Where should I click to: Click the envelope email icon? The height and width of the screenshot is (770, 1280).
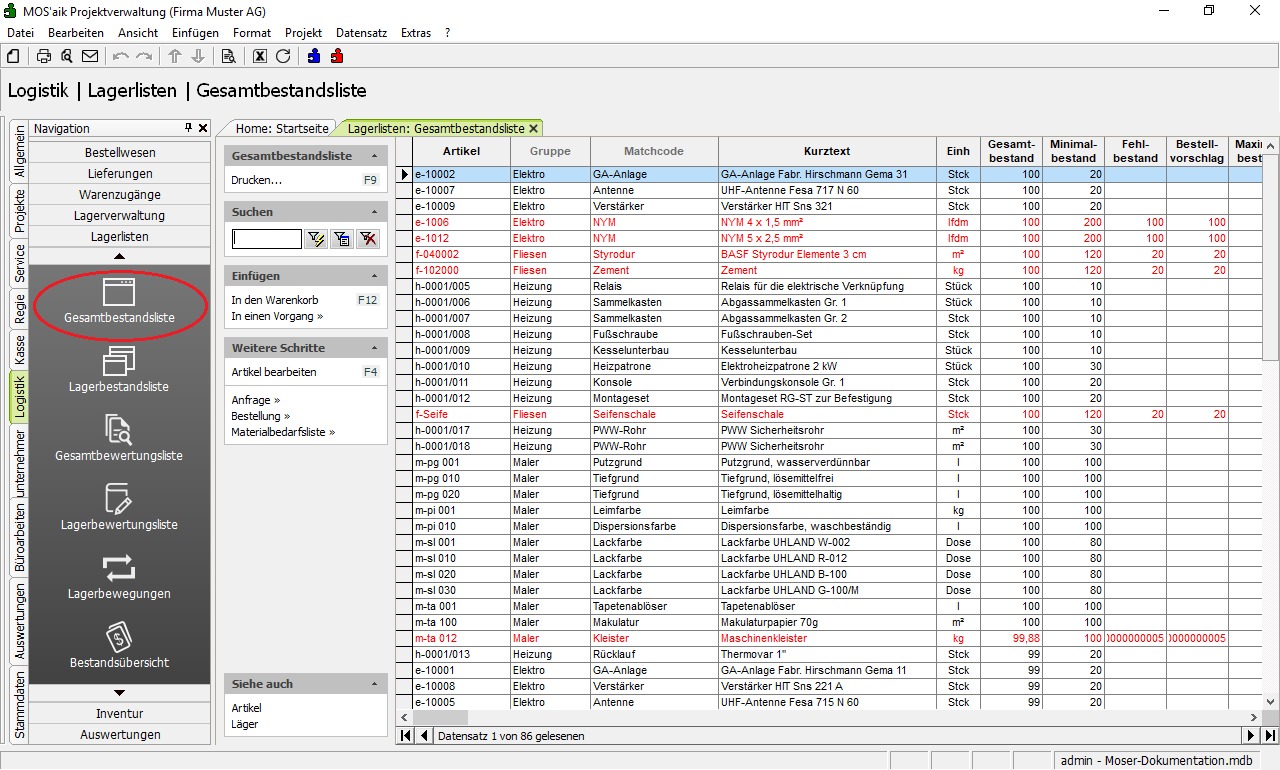click(90, 56)
